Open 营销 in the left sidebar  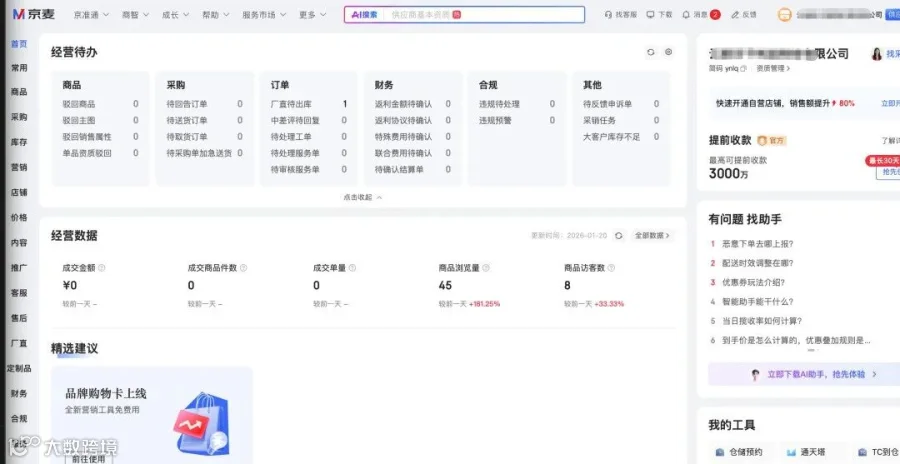[19, 167]
